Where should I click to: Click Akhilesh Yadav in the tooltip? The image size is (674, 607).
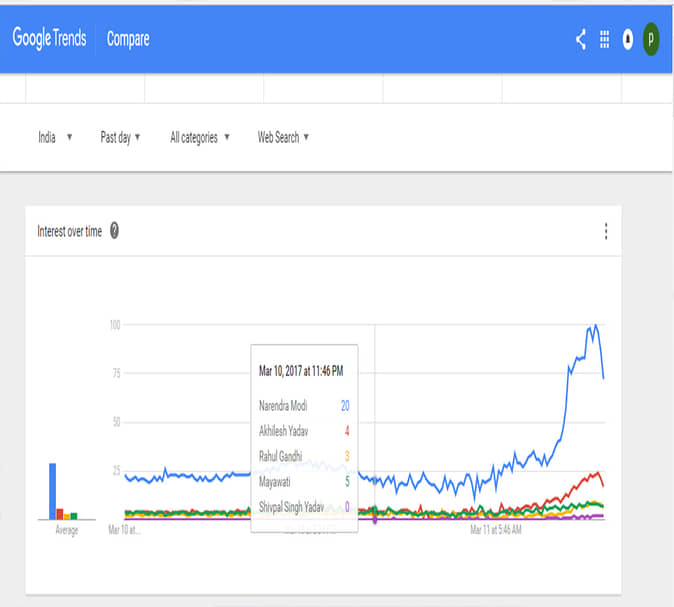coord(285,430)
